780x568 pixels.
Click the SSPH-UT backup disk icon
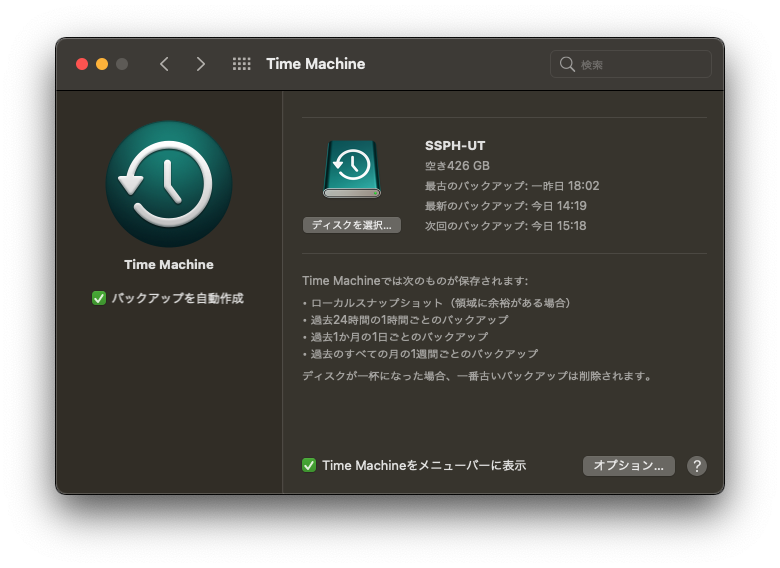point(352,169)
